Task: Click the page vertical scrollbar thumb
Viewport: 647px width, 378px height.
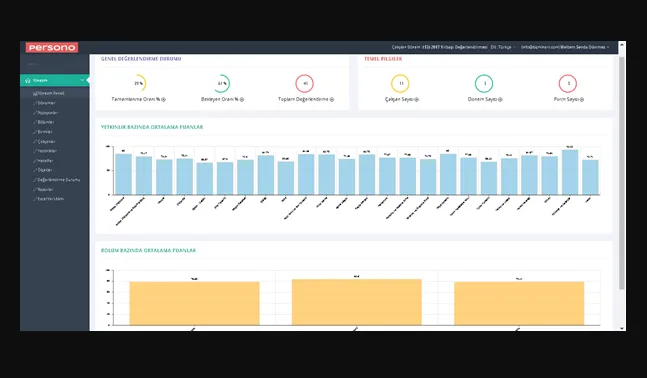Action: point(622,173)
